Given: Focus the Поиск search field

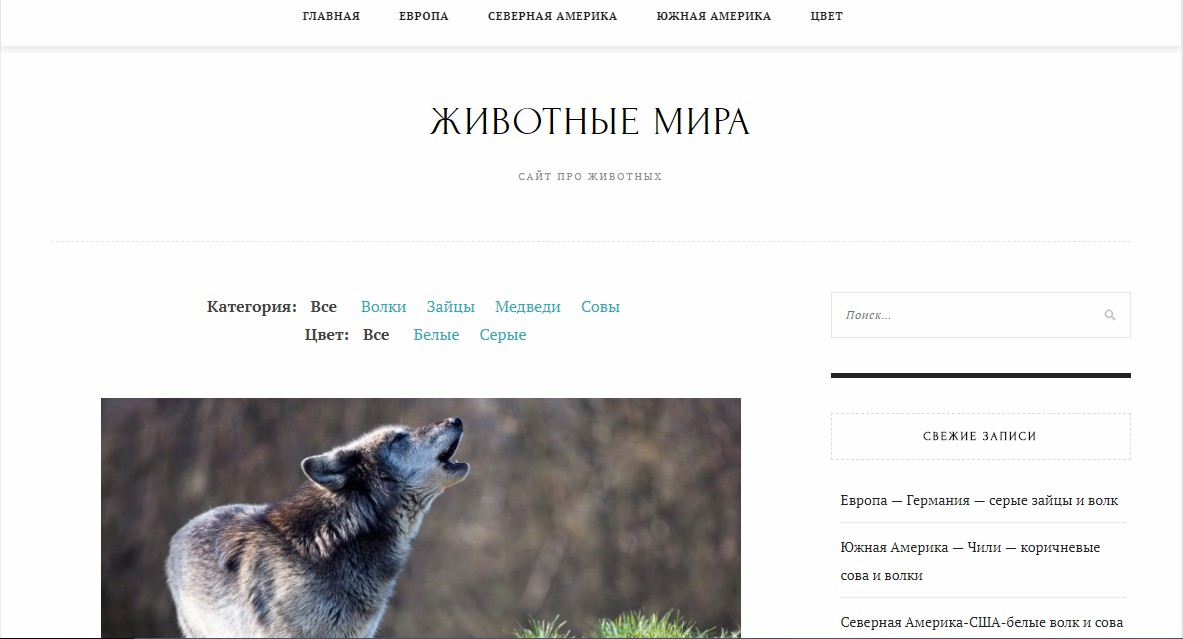Looking at the screenshot, I should click(980, 315).
